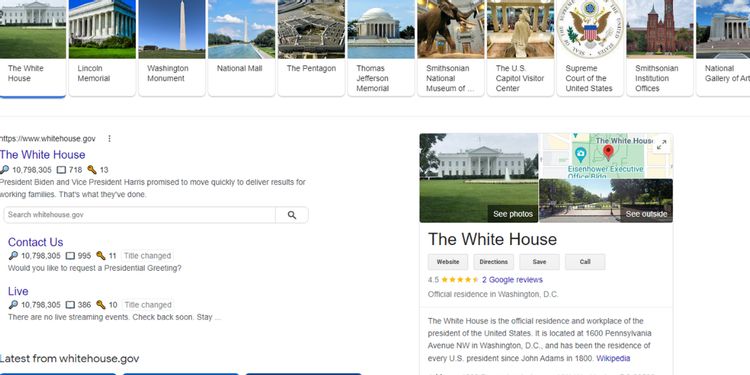Click the Call button
Screen dimensions: 750x375
tap(585, 262)
